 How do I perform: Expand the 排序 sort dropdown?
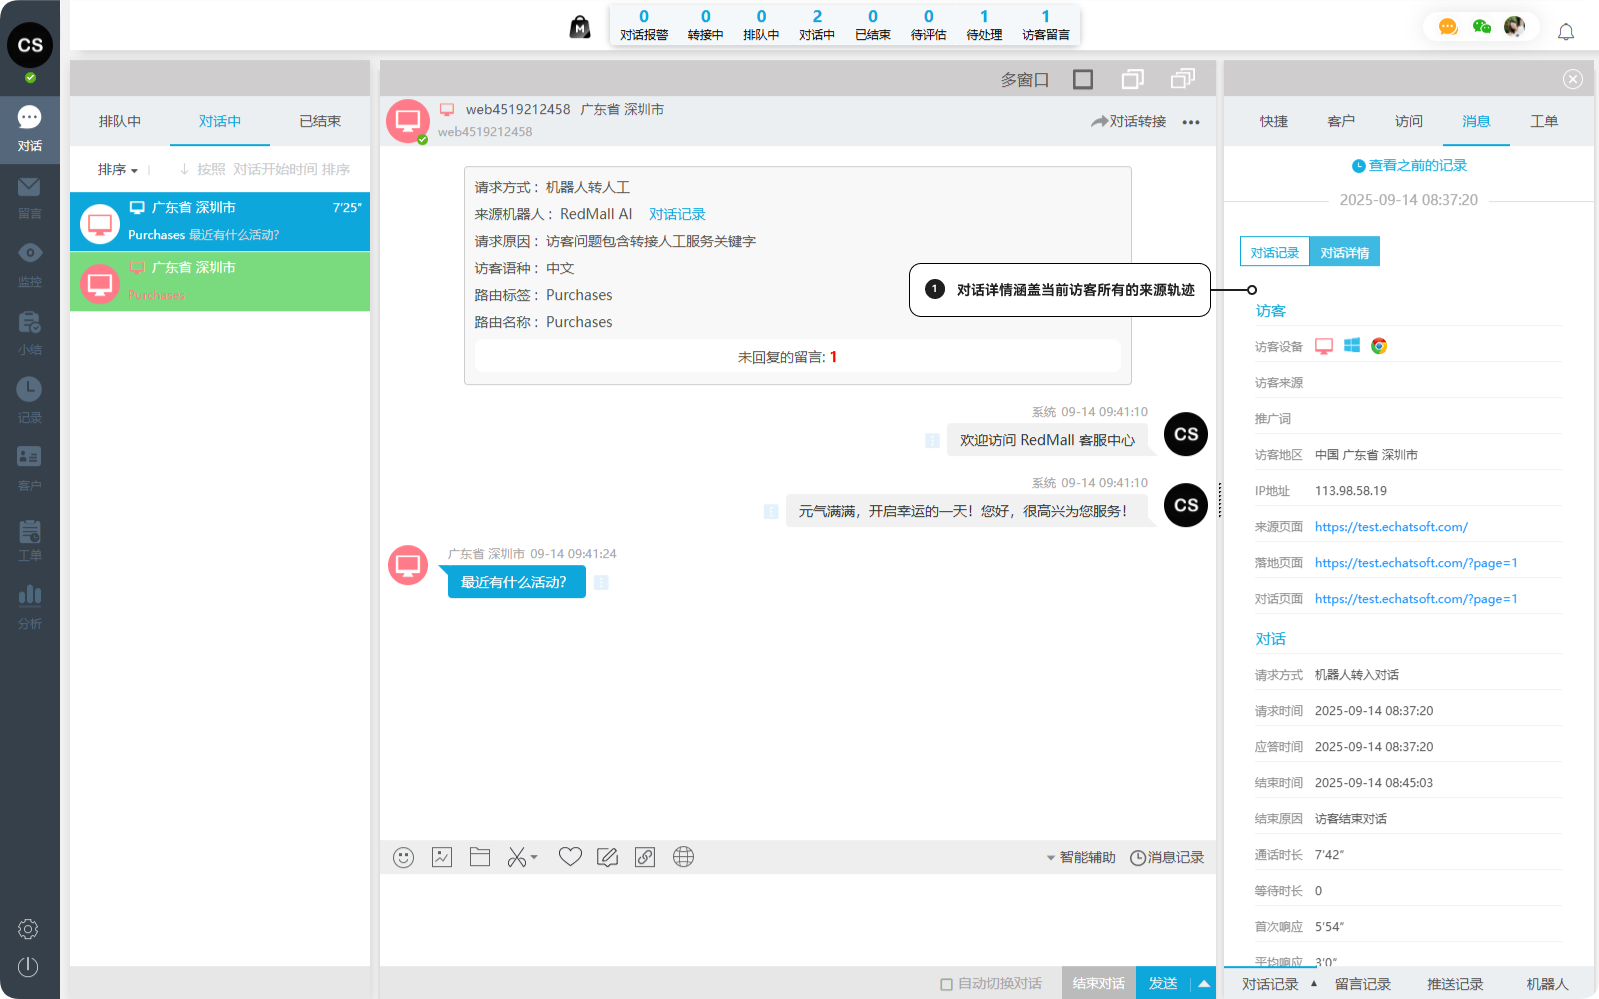coord(117,170)
